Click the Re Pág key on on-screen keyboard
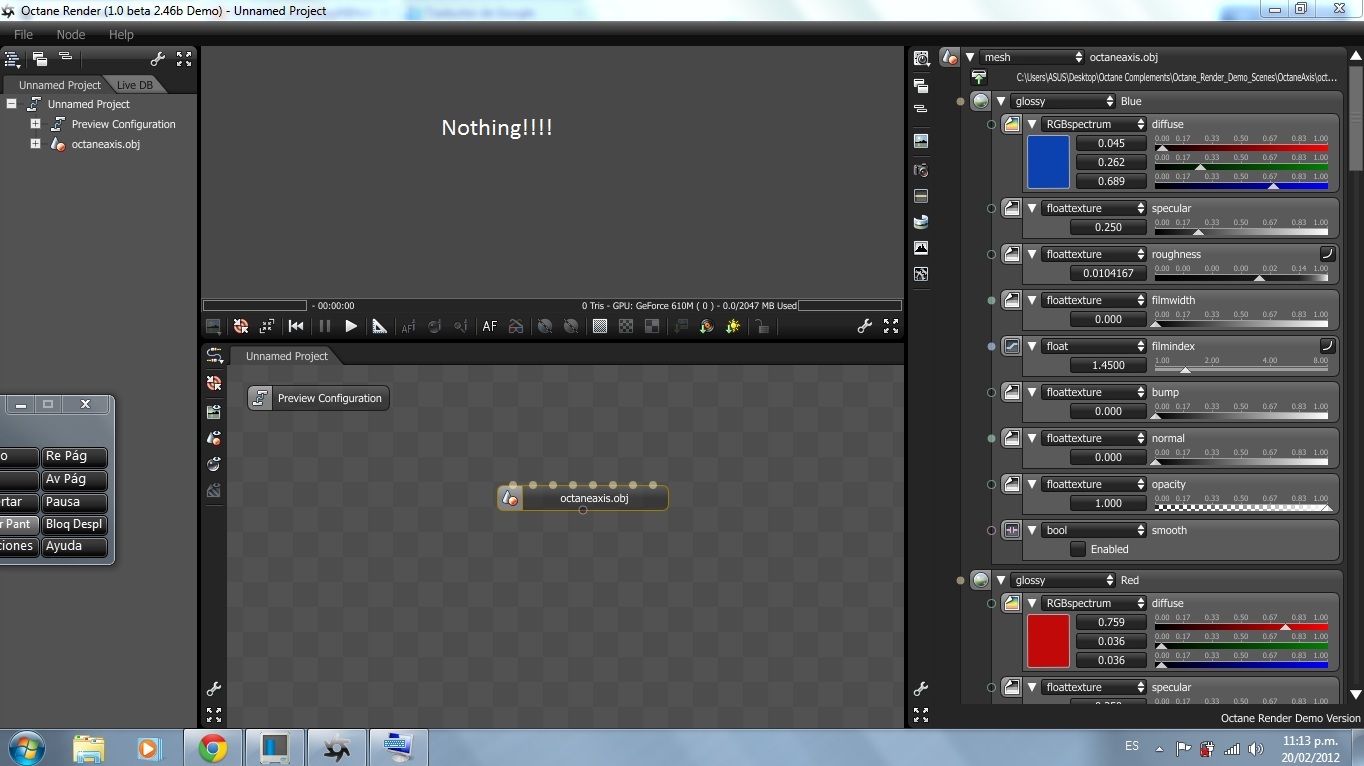This screenshot has height=766, width=1364. click(x=74, y=456)
